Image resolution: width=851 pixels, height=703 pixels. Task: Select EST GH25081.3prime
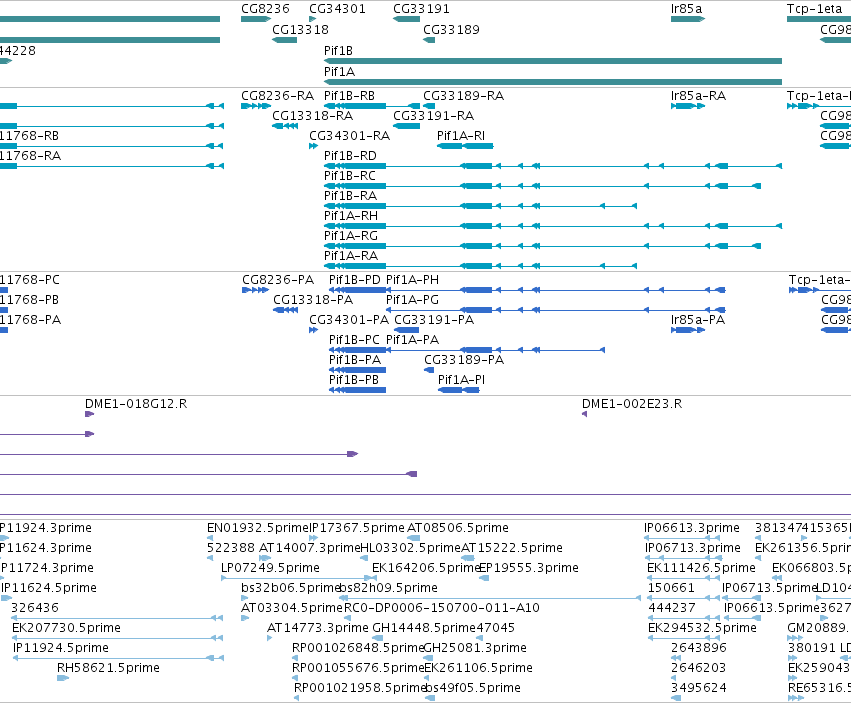pos(475,648)
